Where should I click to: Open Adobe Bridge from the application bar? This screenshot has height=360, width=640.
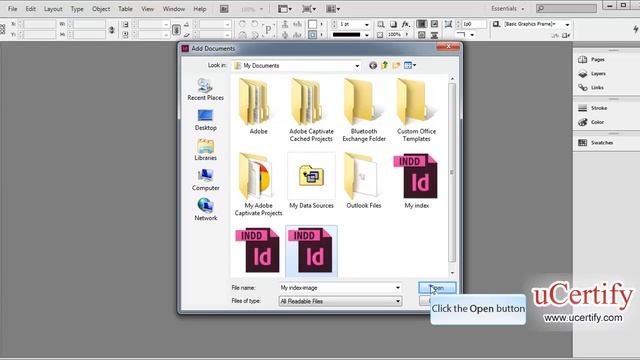(x=224, y=9)
